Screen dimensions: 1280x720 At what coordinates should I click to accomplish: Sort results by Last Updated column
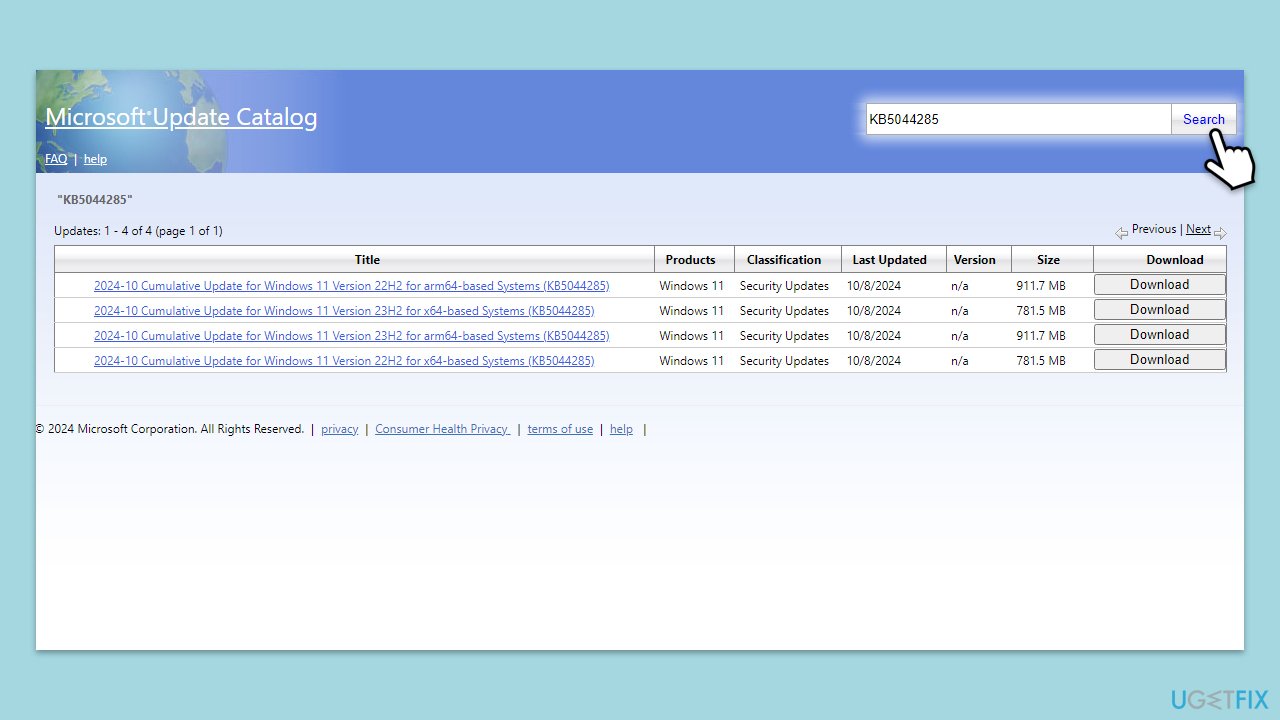889,260
